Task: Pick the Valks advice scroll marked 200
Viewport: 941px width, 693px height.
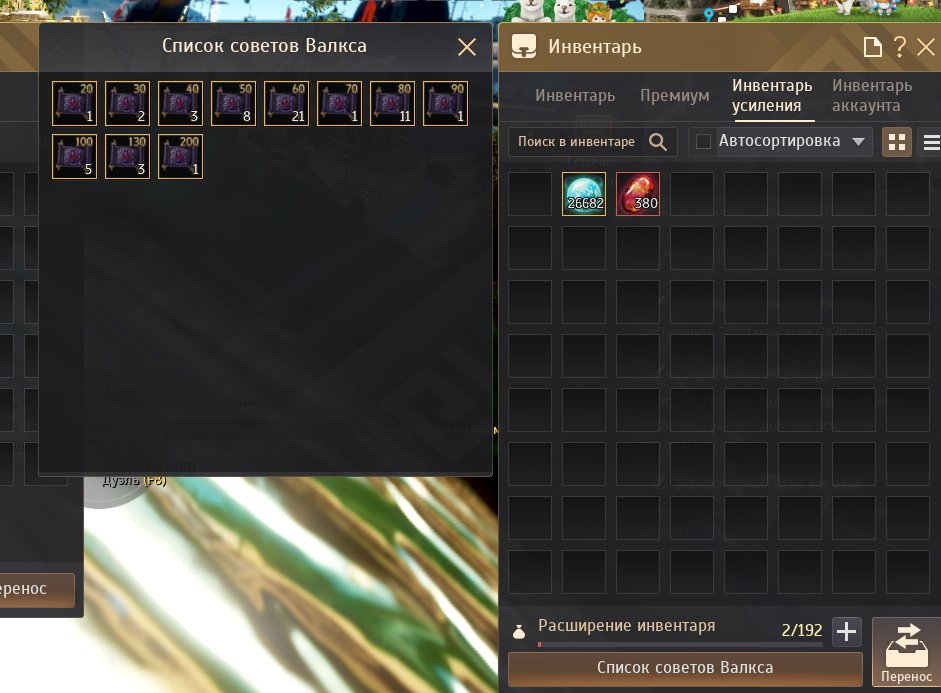Action: [181, 157]
